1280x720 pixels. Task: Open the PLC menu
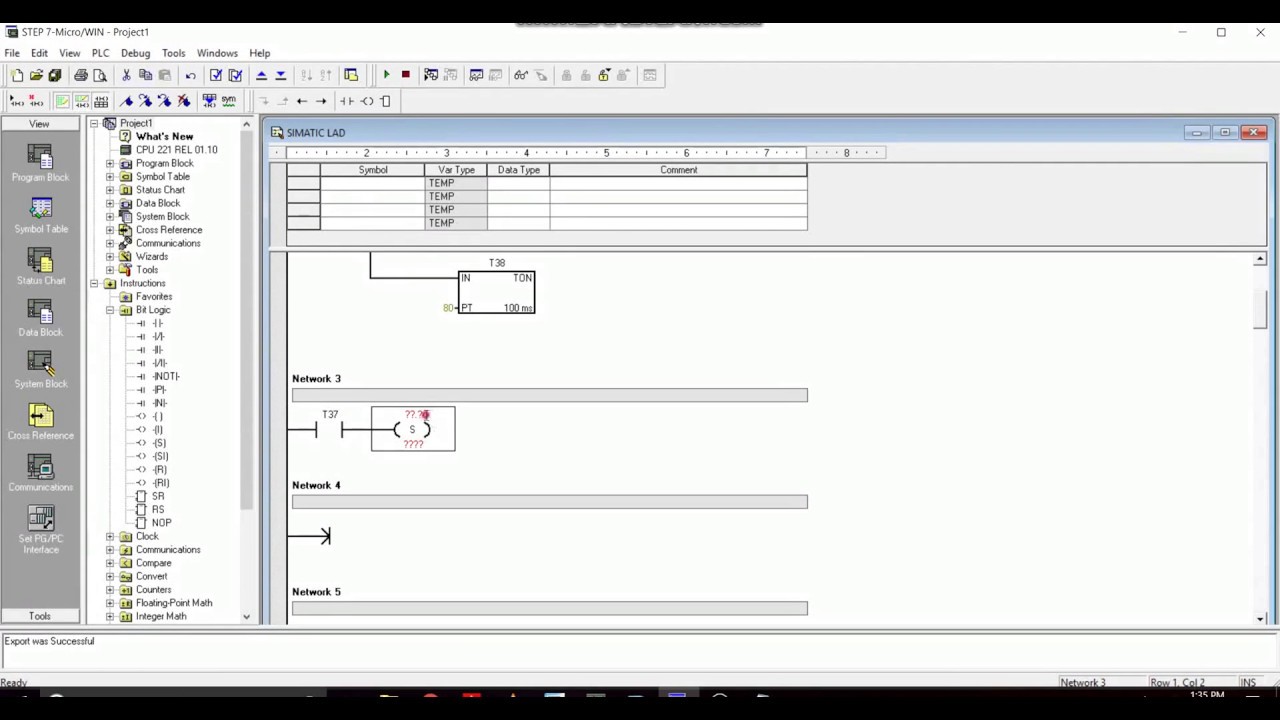[100, 53]
